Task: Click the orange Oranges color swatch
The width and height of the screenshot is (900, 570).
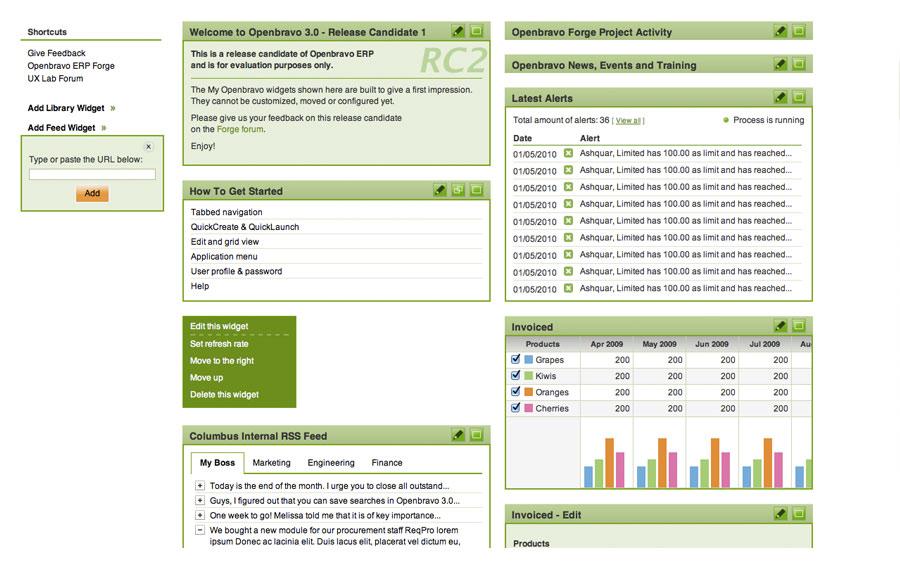Action: [x=529, y=391]
